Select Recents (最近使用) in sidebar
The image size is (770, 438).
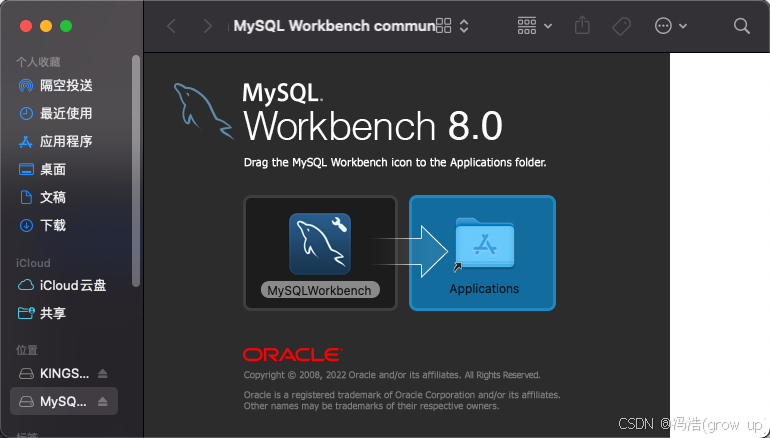tap(64, 113)
